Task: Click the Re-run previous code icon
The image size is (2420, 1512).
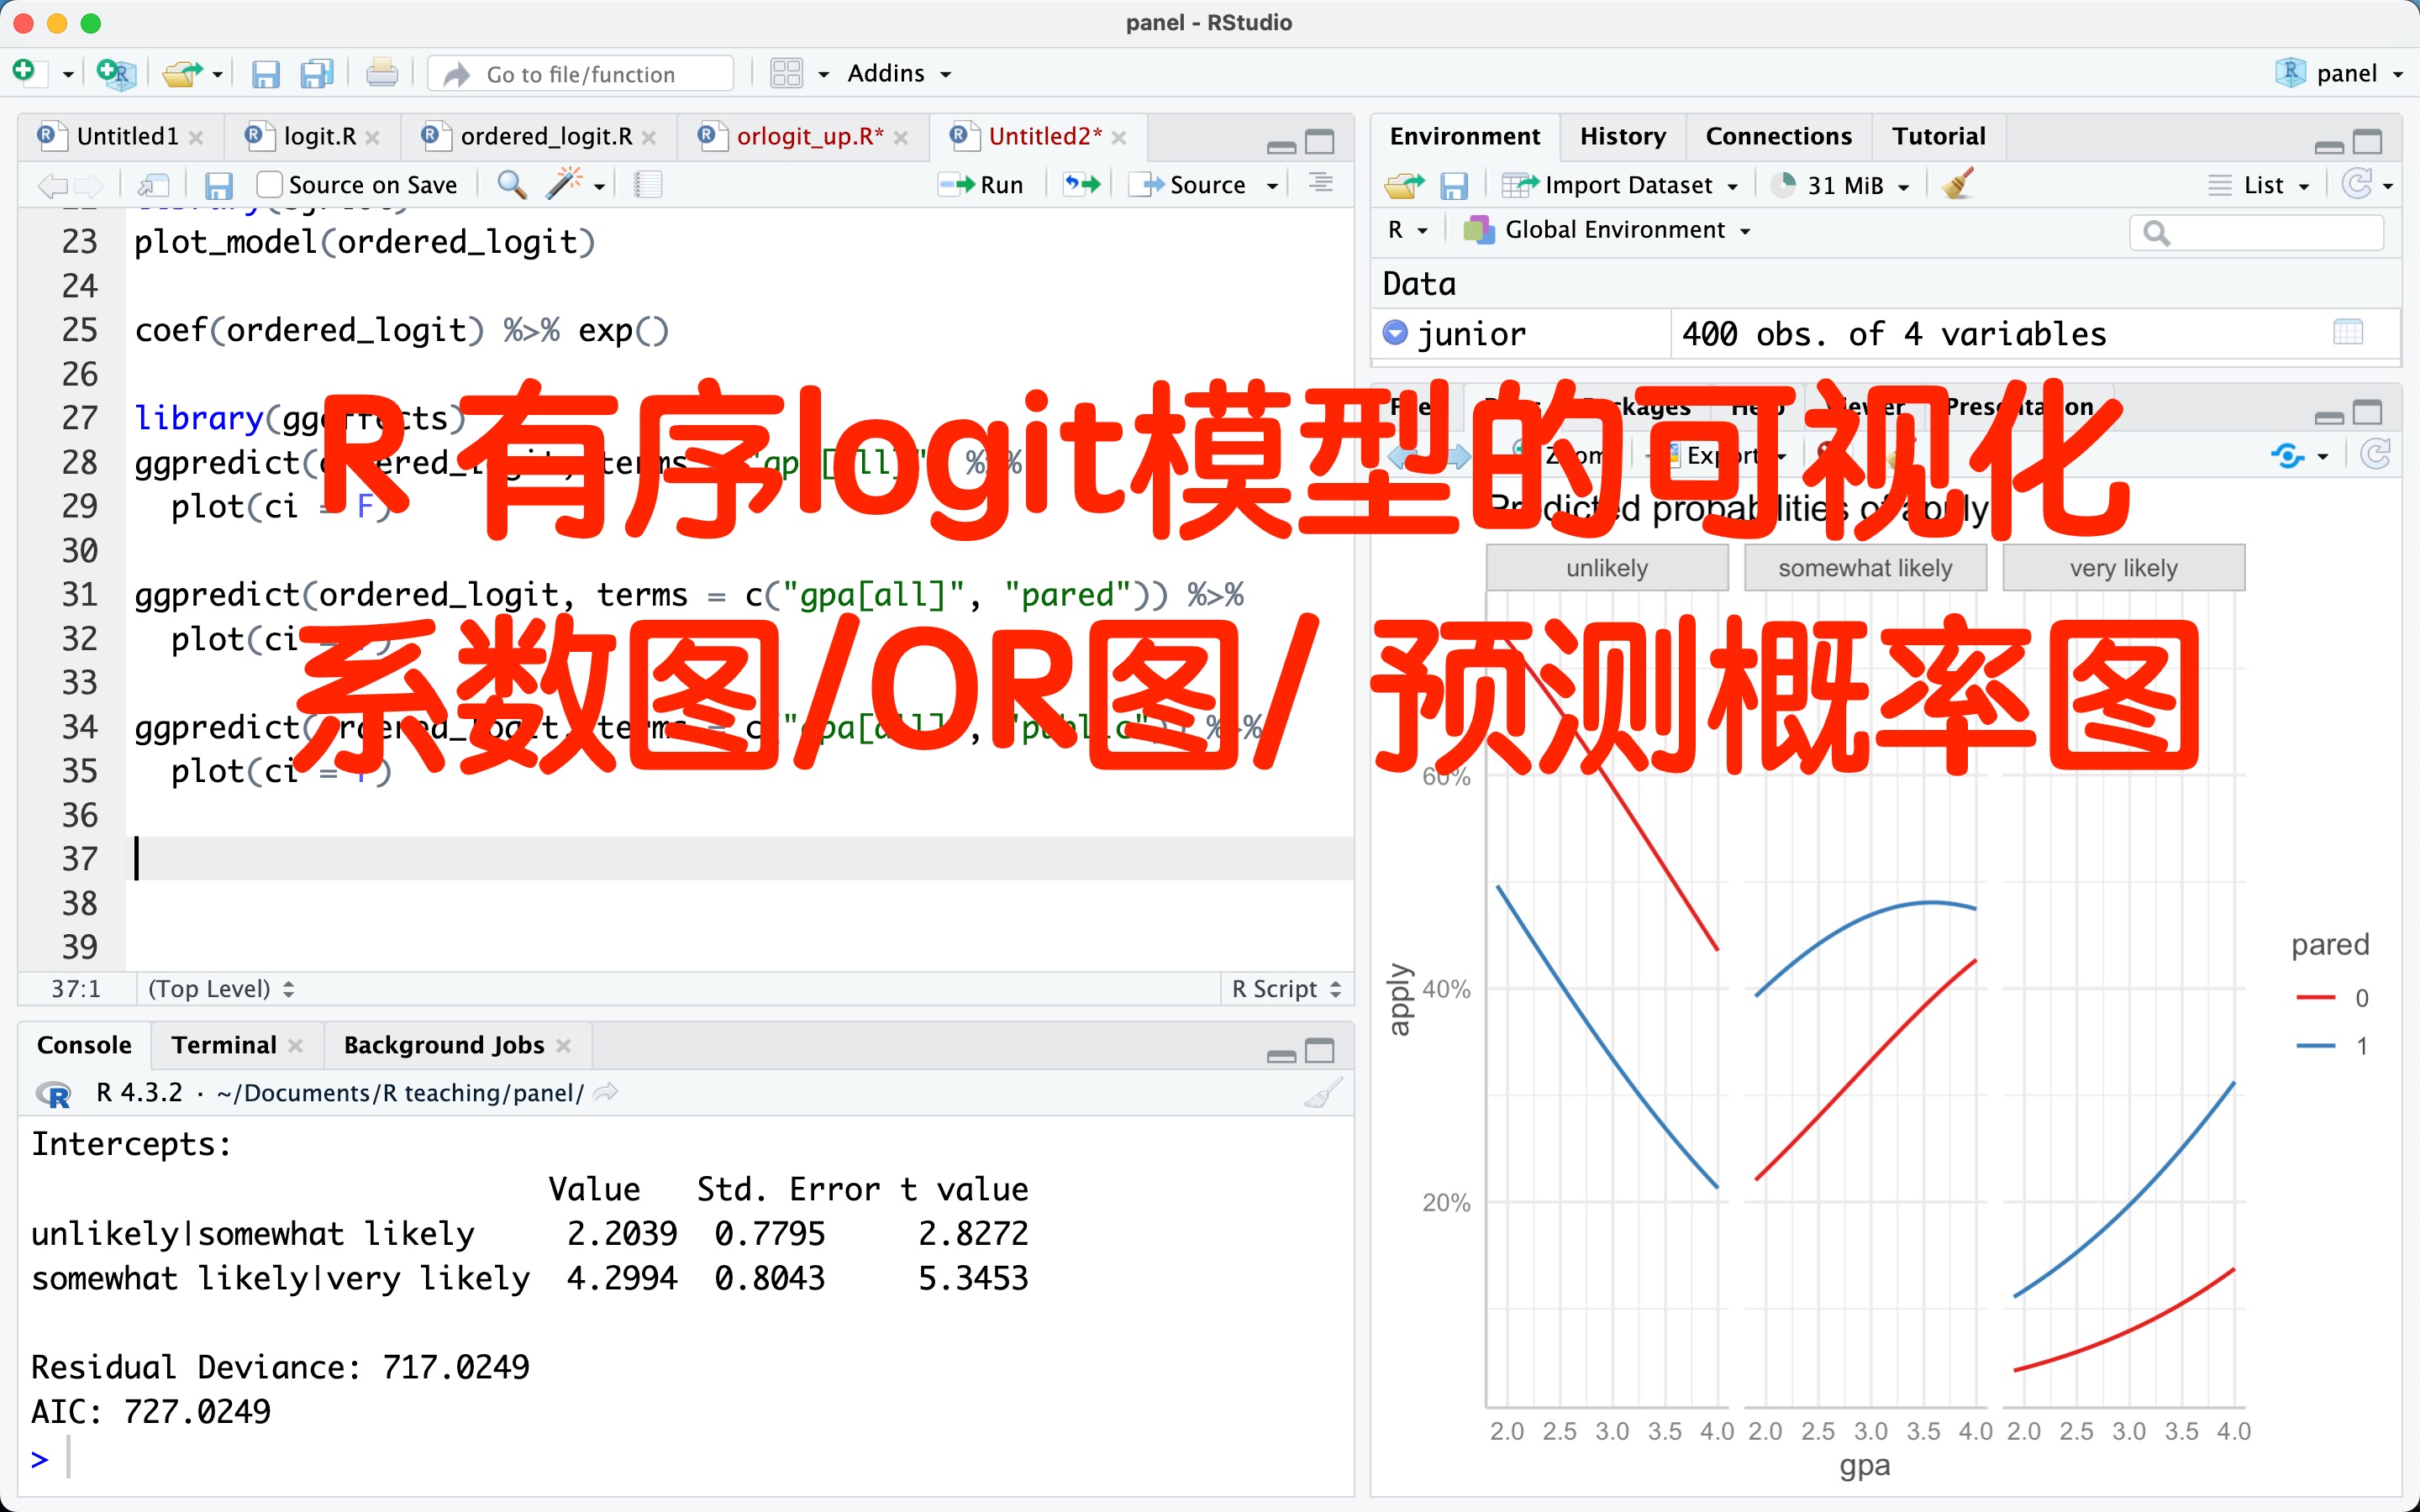Action: click(1081, 184)
